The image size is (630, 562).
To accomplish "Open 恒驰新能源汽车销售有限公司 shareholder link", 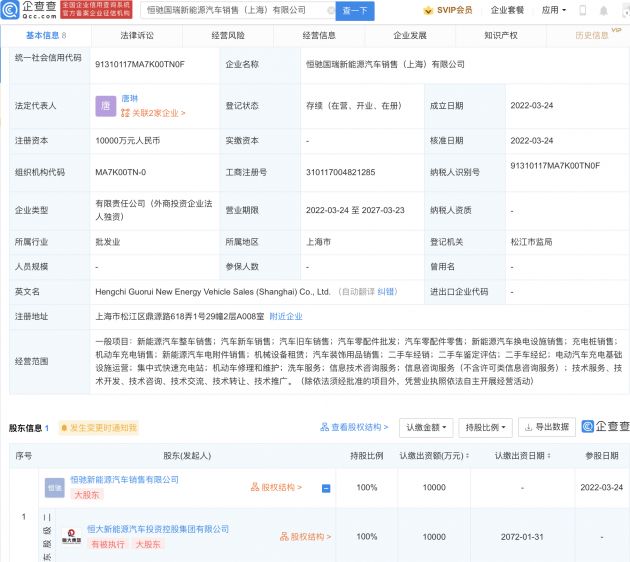I will [x=125, y=480].
